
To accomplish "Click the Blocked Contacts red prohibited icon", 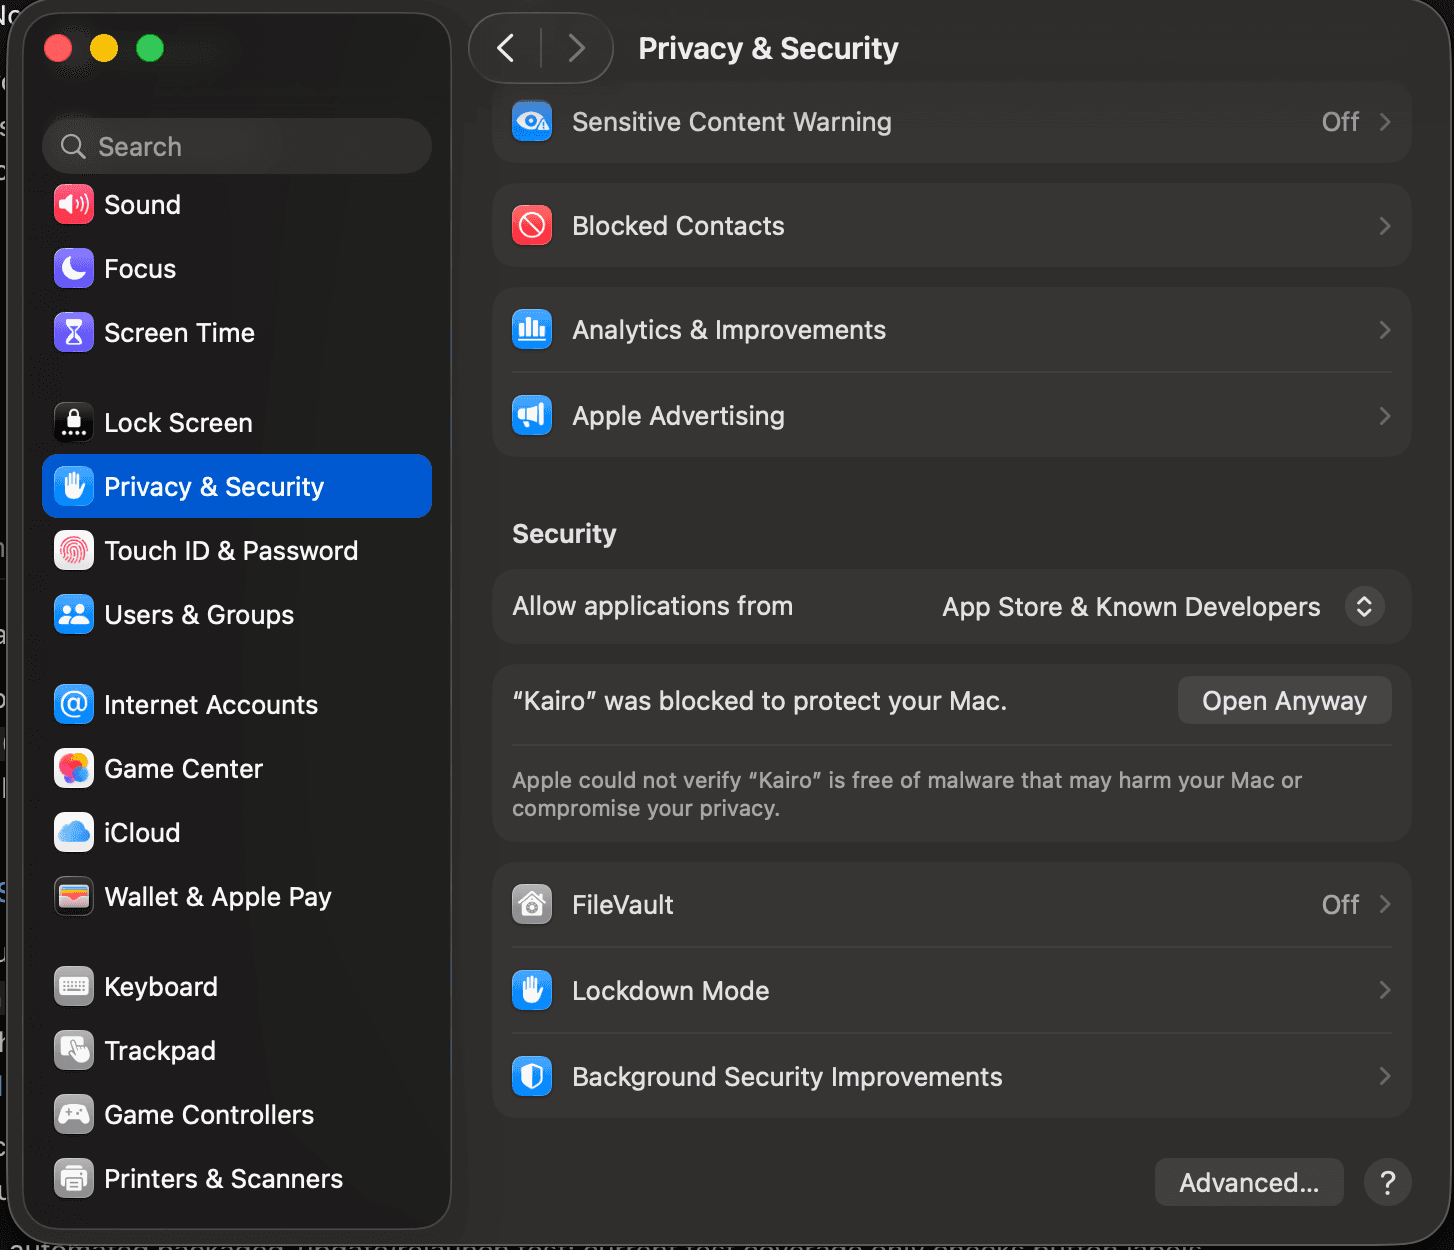I will tap(532, 226).
